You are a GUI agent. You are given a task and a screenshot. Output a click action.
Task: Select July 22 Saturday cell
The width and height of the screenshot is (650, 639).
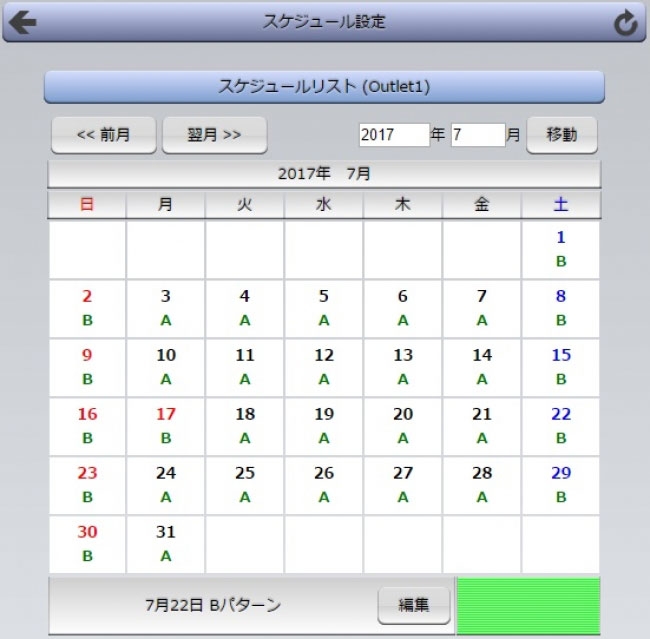click(561, 426)
